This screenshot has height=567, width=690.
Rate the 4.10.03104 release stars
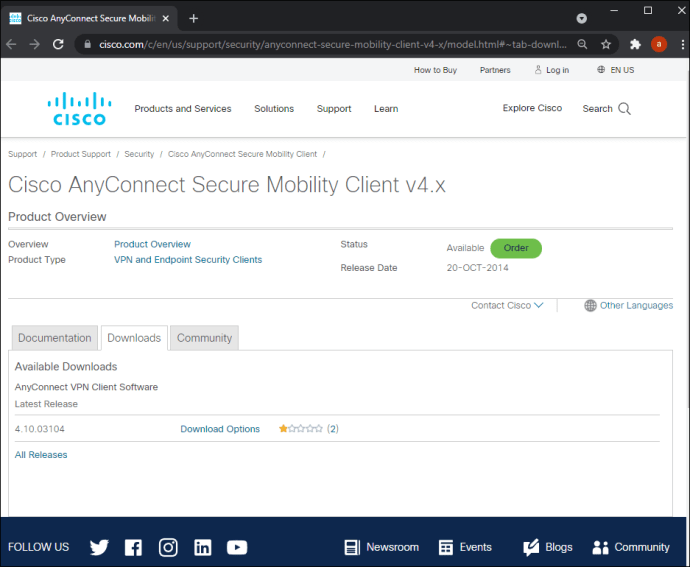pyautogui.click(x=301, y=428)
